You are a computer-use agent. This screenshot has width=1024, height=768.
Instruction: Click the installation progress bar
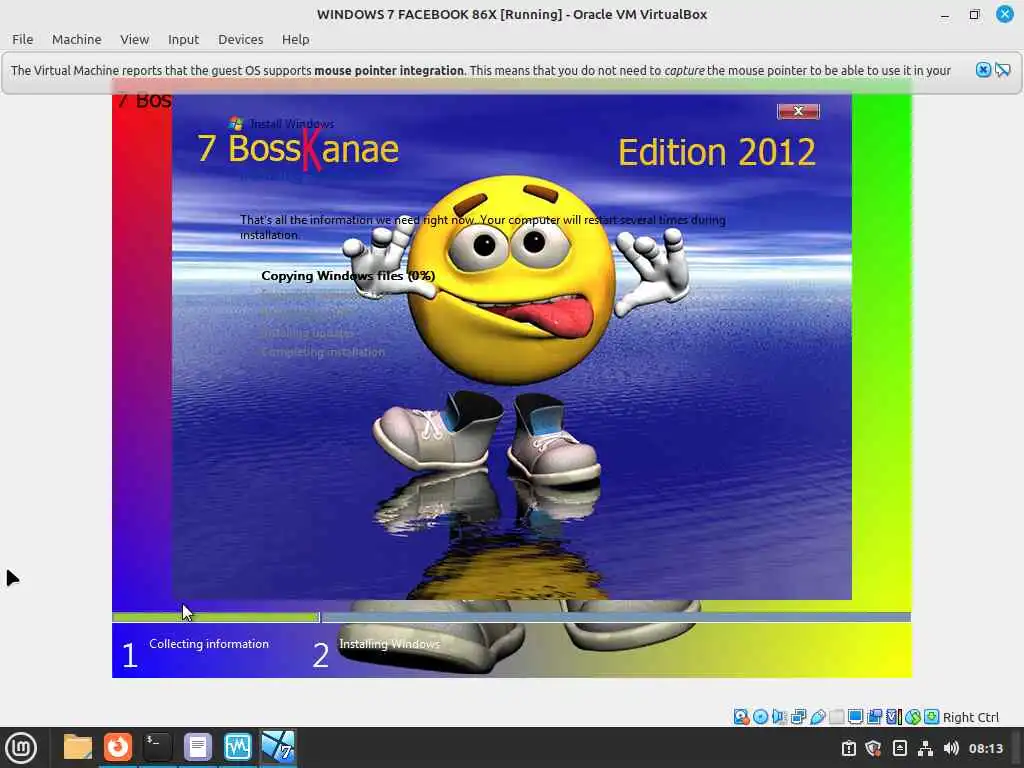(511, 617)
